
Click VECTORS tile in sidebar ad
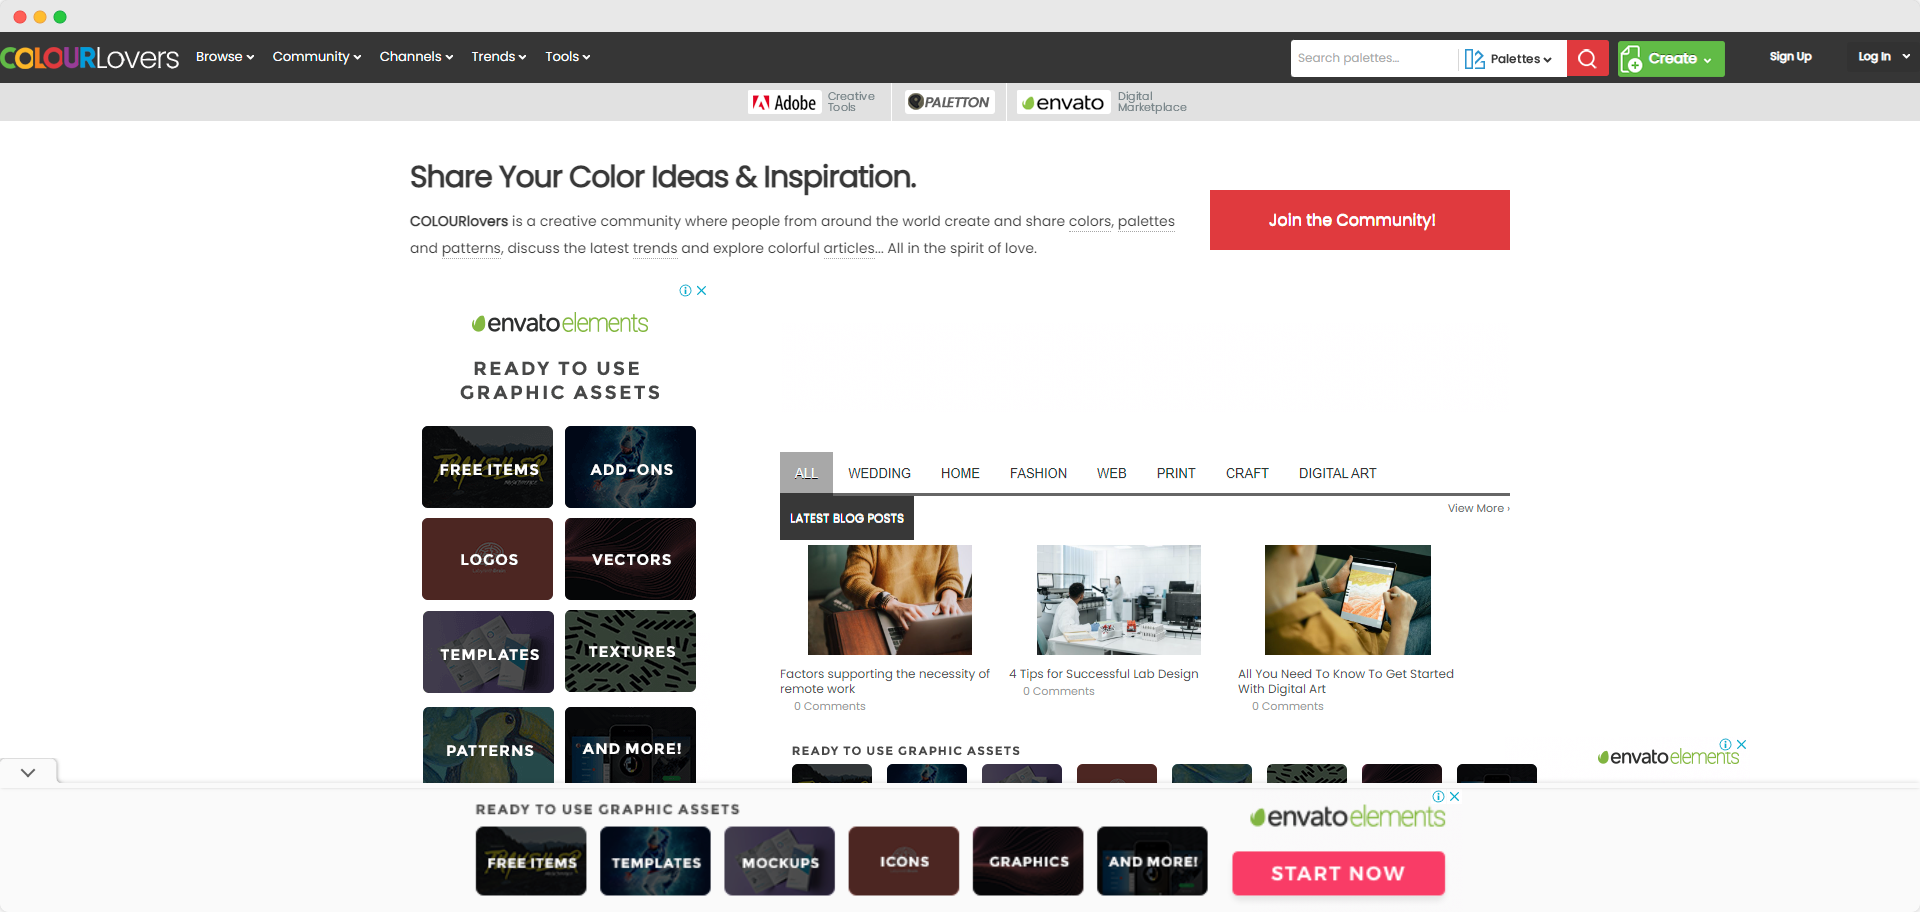[630, 559]
